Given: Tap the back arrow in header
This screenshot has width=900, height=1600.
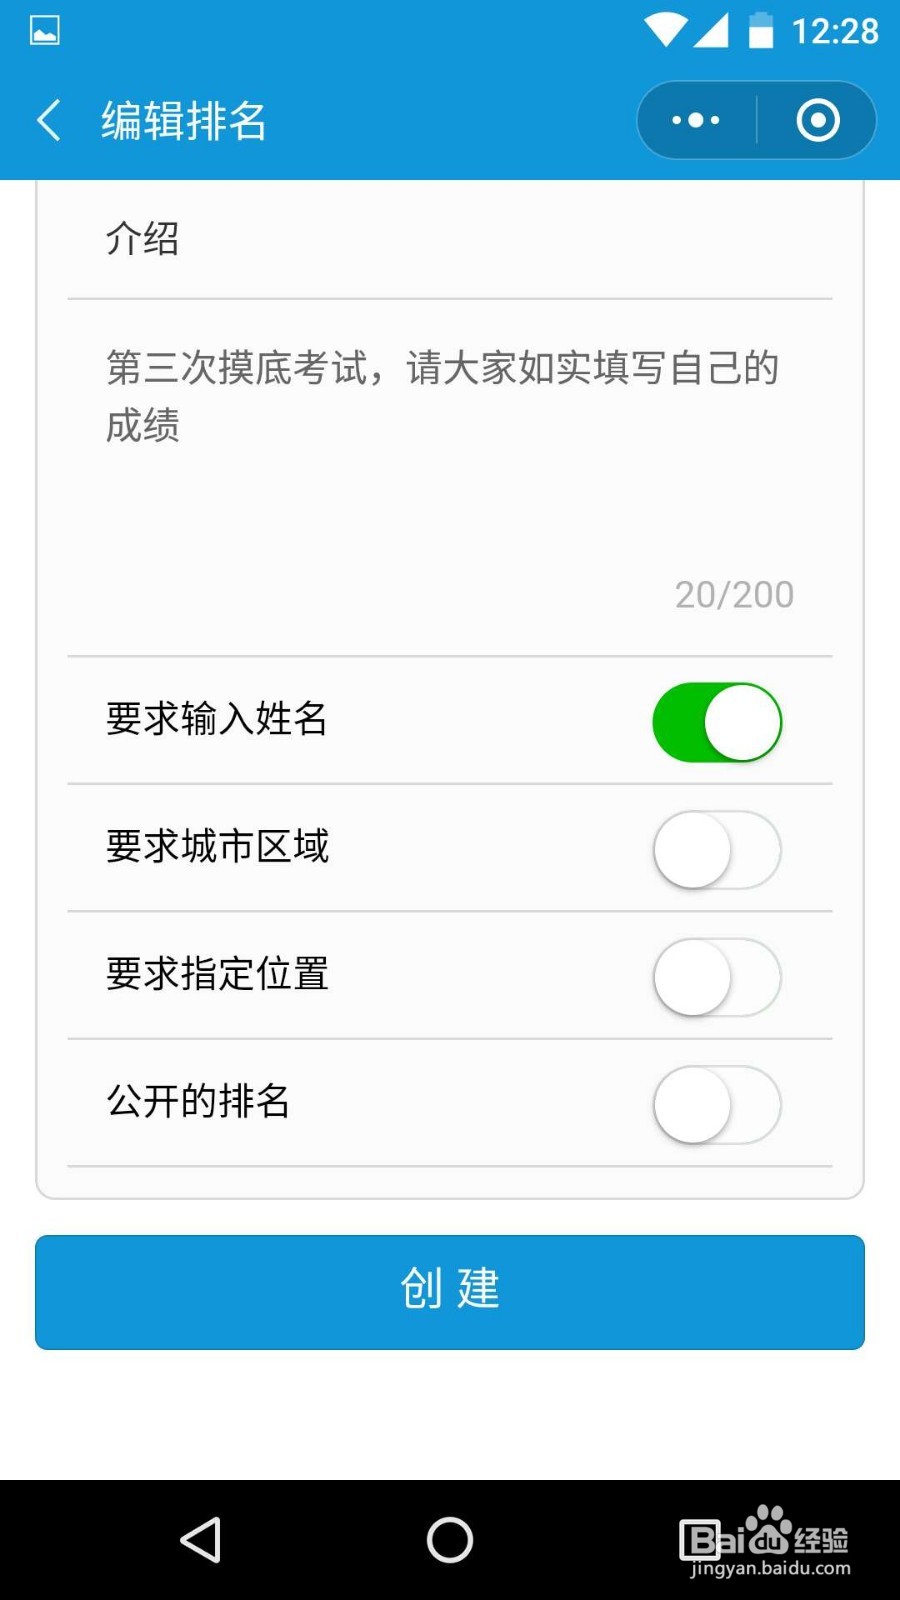Looking at the screenshot, I should point(49,120).
